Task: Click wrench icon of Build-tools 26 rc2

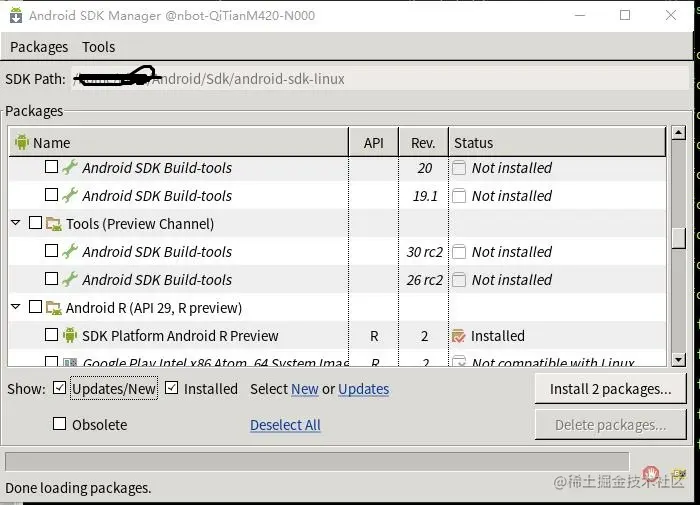Action: (70, 279)
